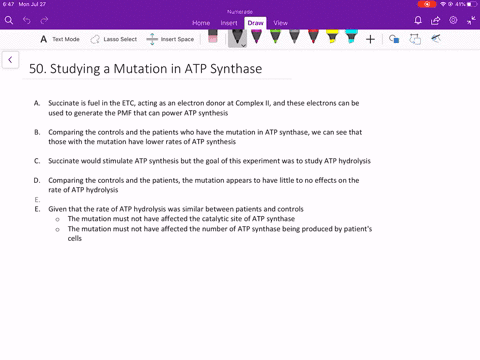Activate Text Mode
The height and width of the screenshot is (360, 480).
pyautogui.click(x=60, y=39)
